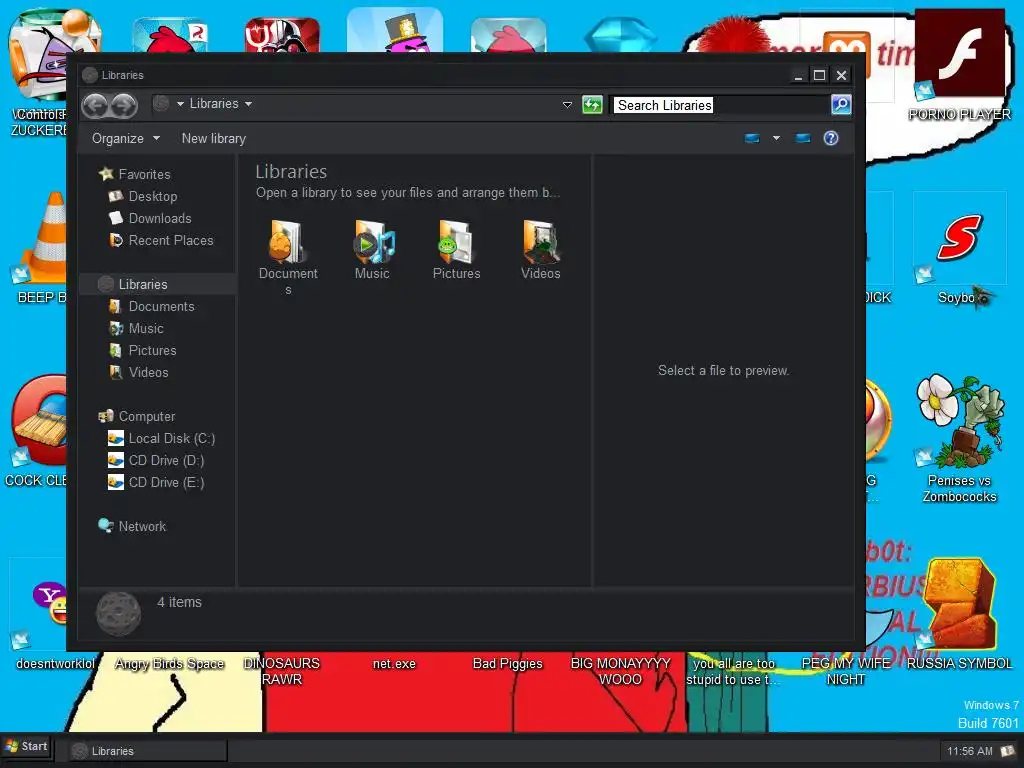Select Favorites in the navigation pane
The image size is (1024, 768).
[144, 174]
